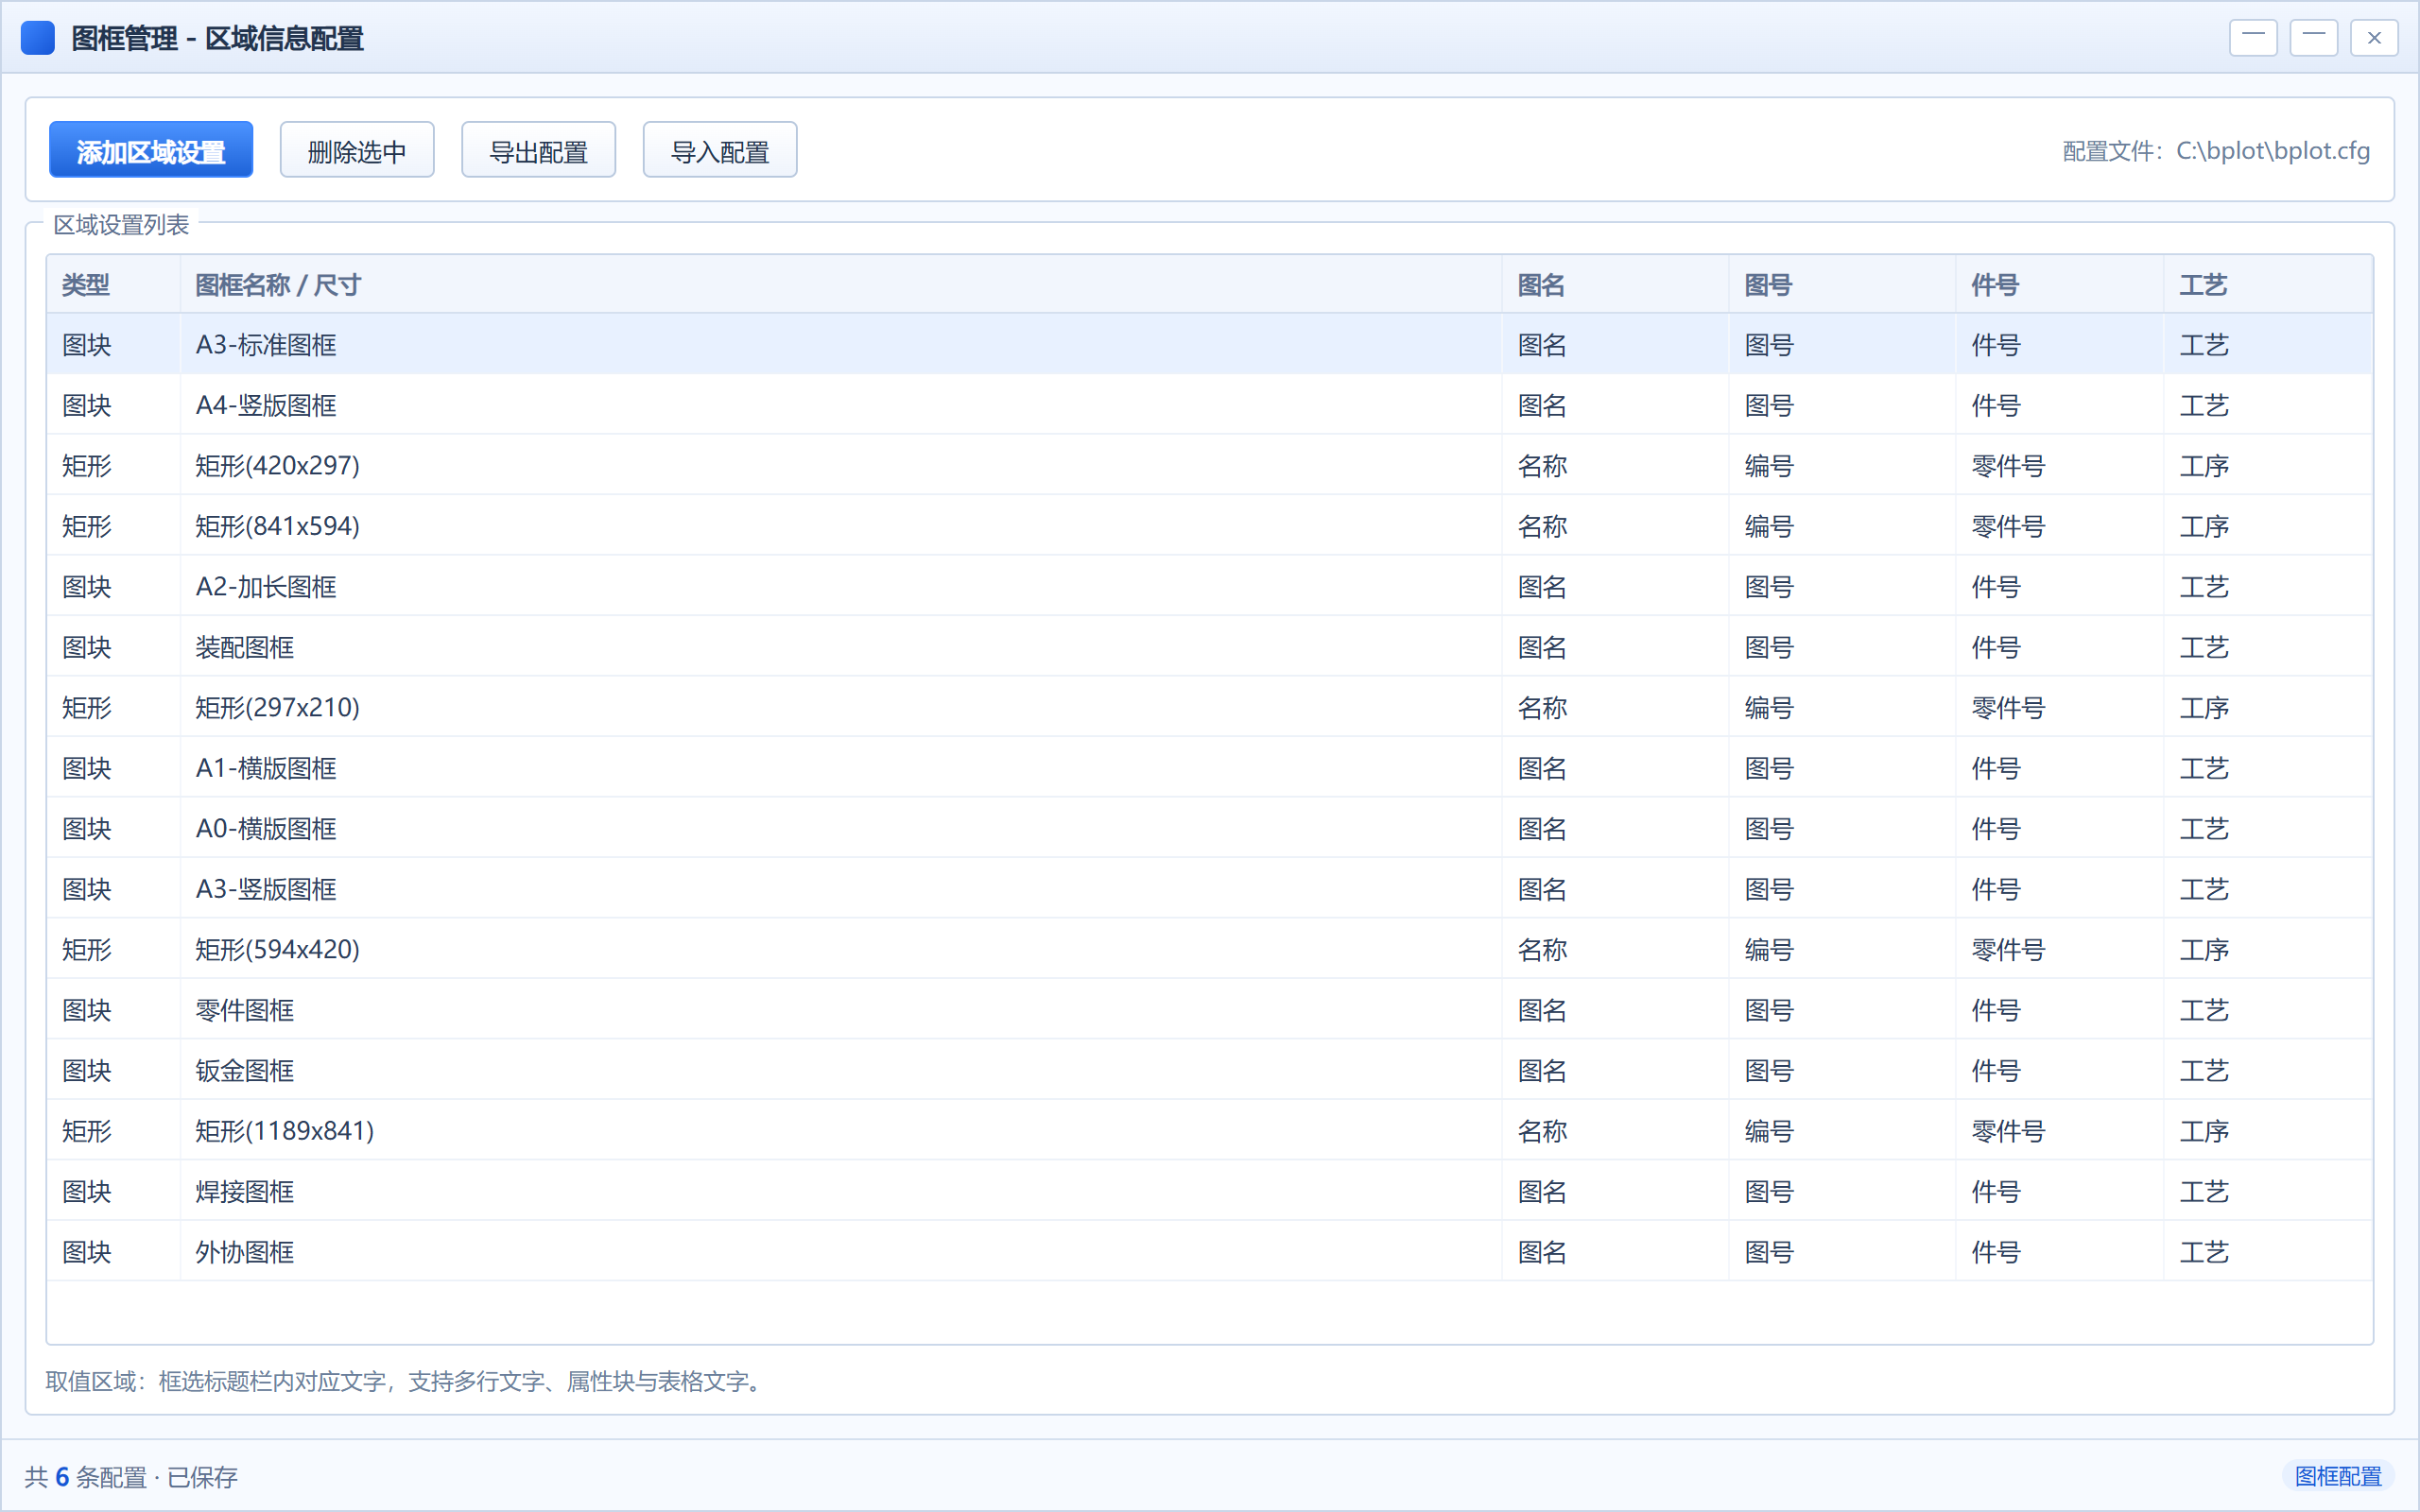Click the 图框名称 / 尺寸 column header

[x=840, y=285]
